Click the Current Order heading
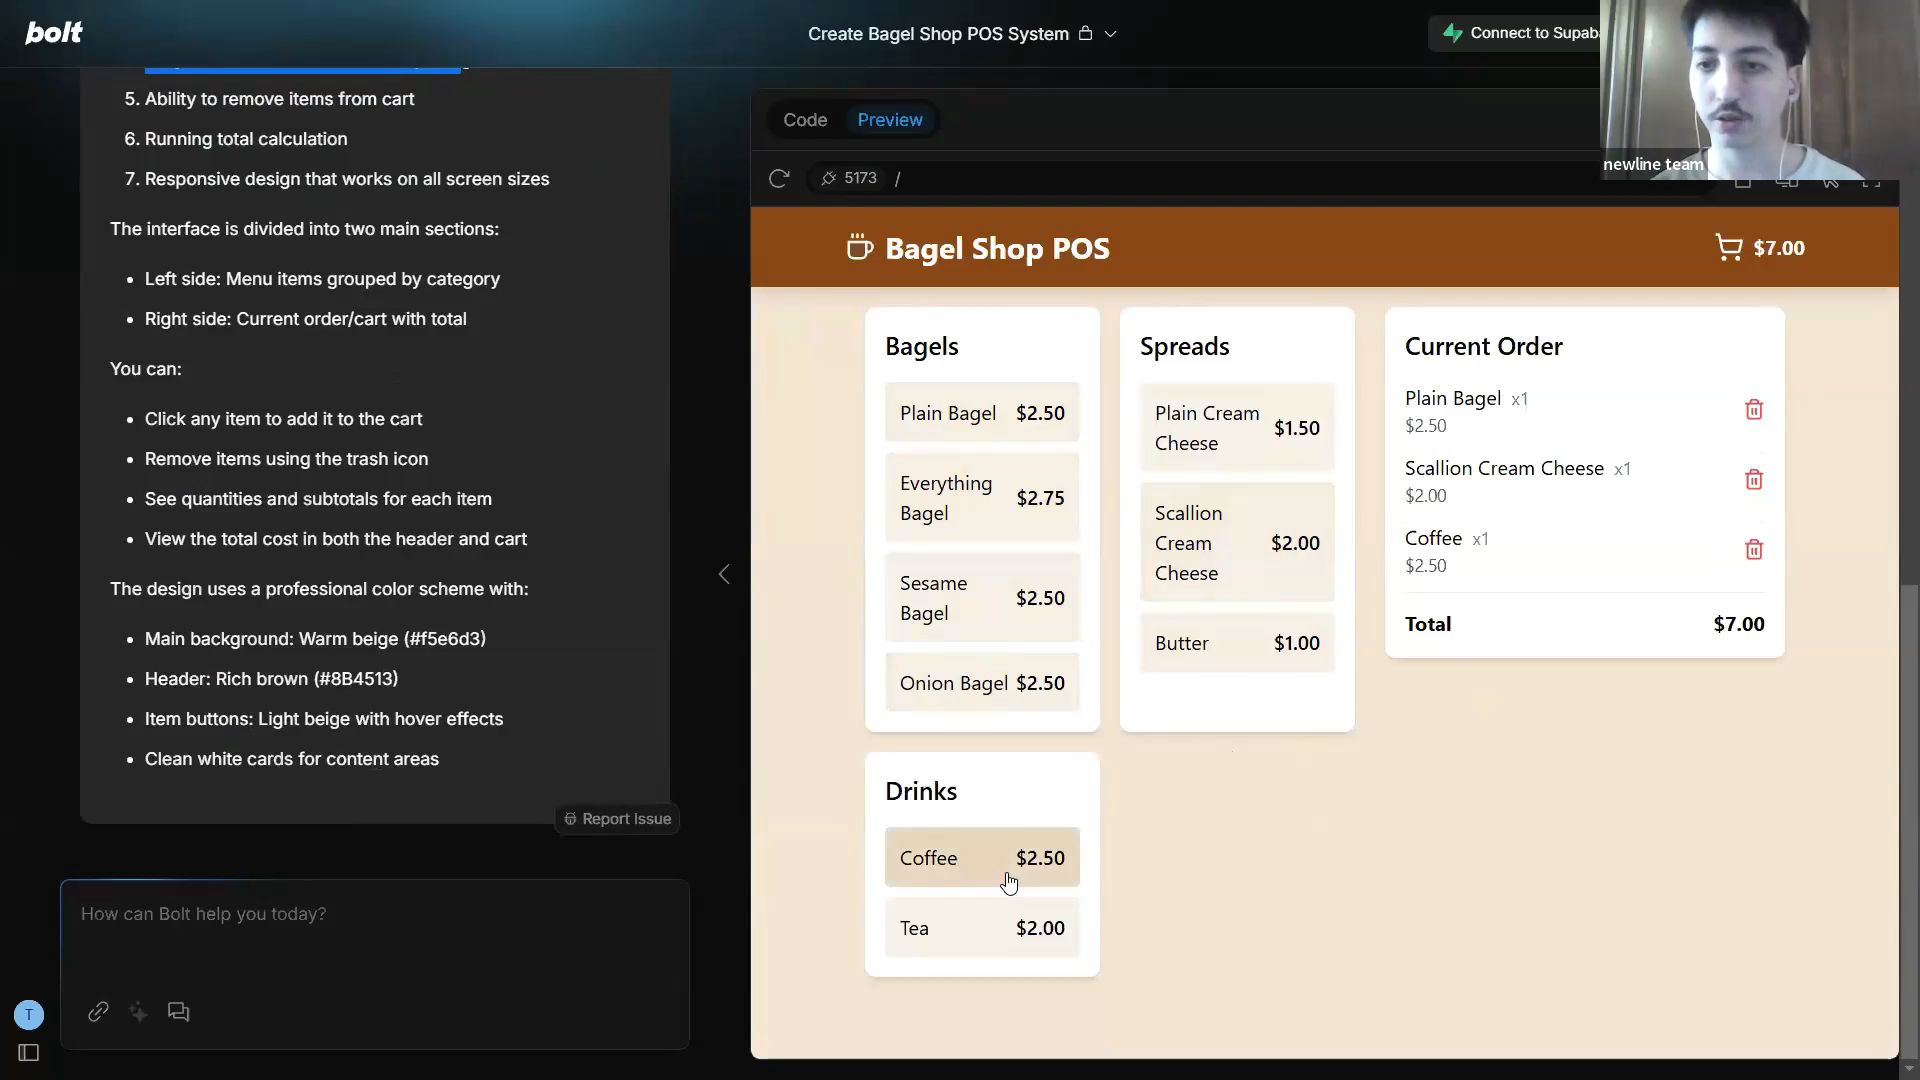 (1484, 346)
